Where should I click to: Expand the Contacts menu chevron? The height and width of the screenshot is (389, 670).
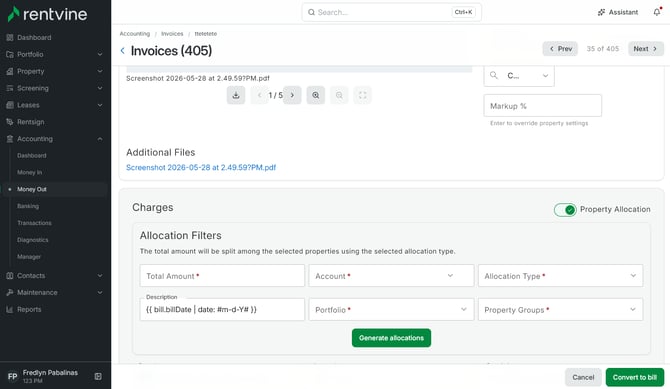100,276
